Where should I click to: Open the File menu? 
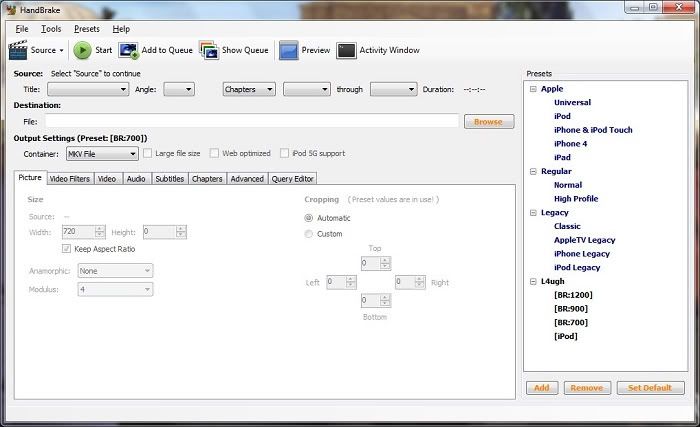[x=22, y=29]
